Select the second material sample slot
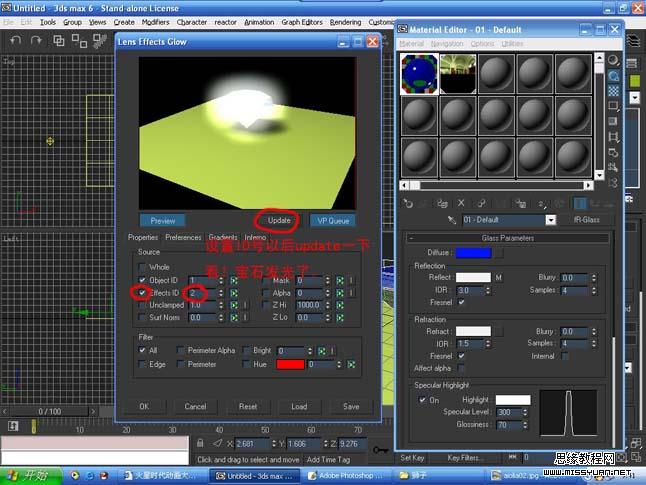 click(458, 74)
